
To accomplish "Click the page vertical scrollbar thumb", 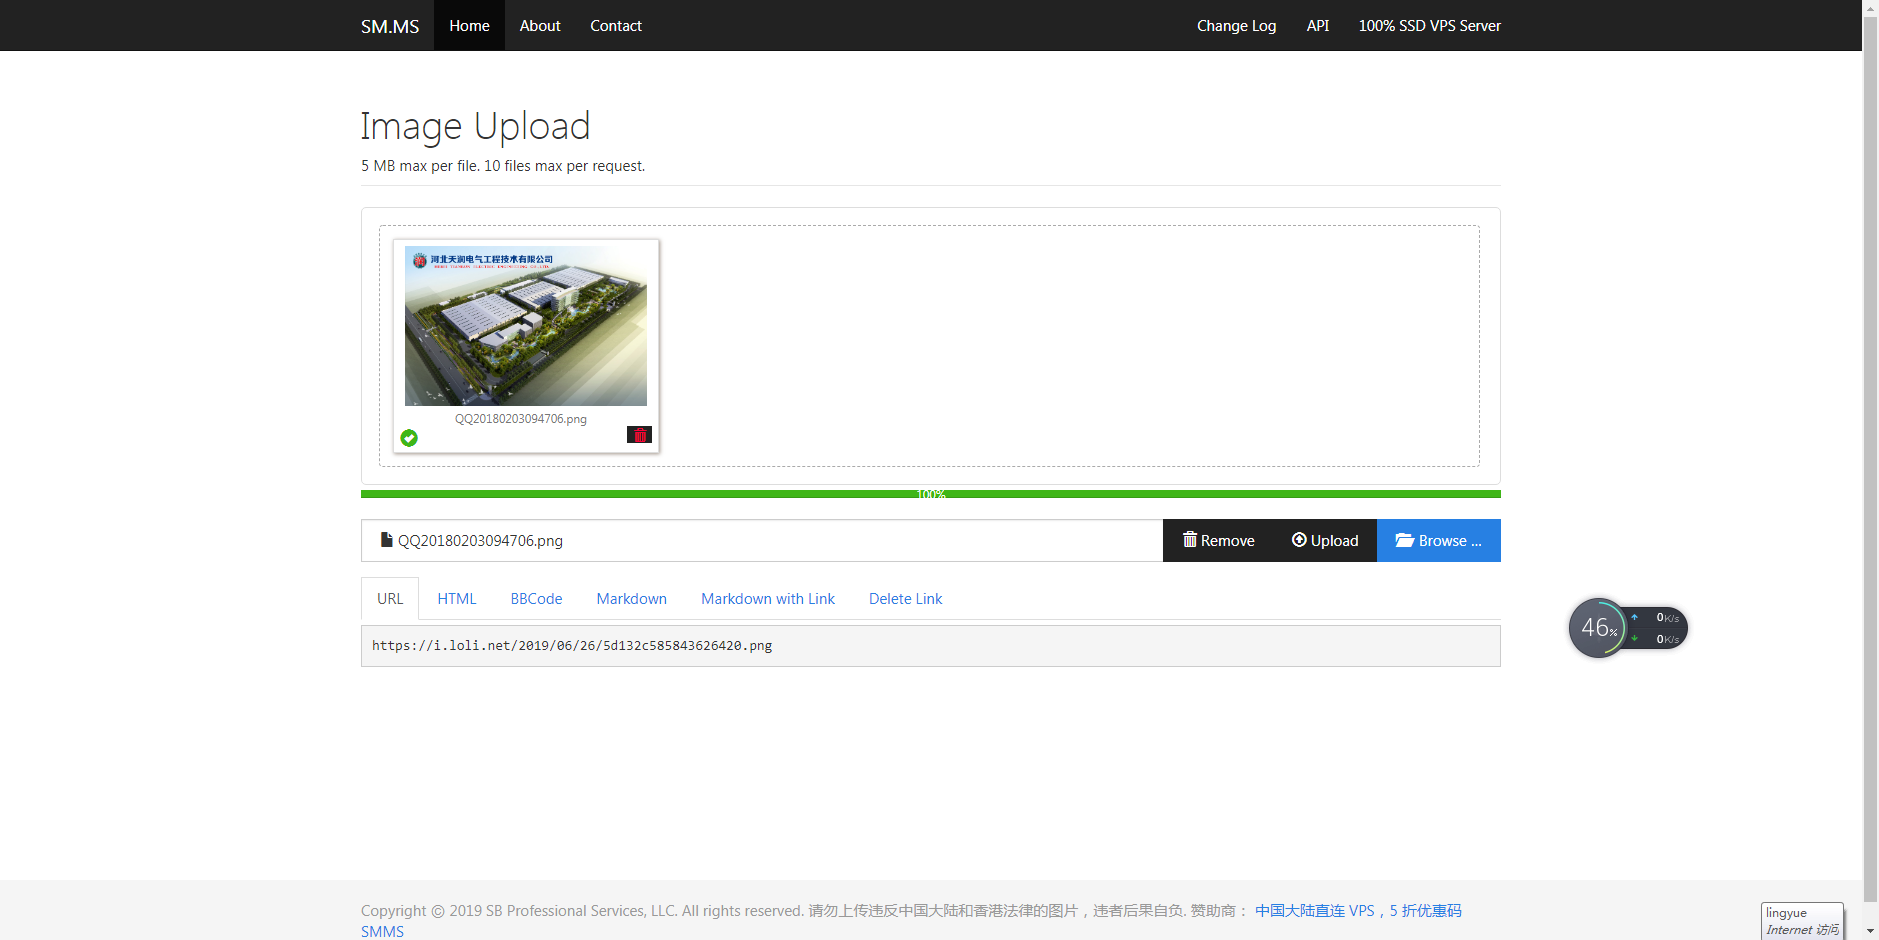I will [x=1870, y=460].
